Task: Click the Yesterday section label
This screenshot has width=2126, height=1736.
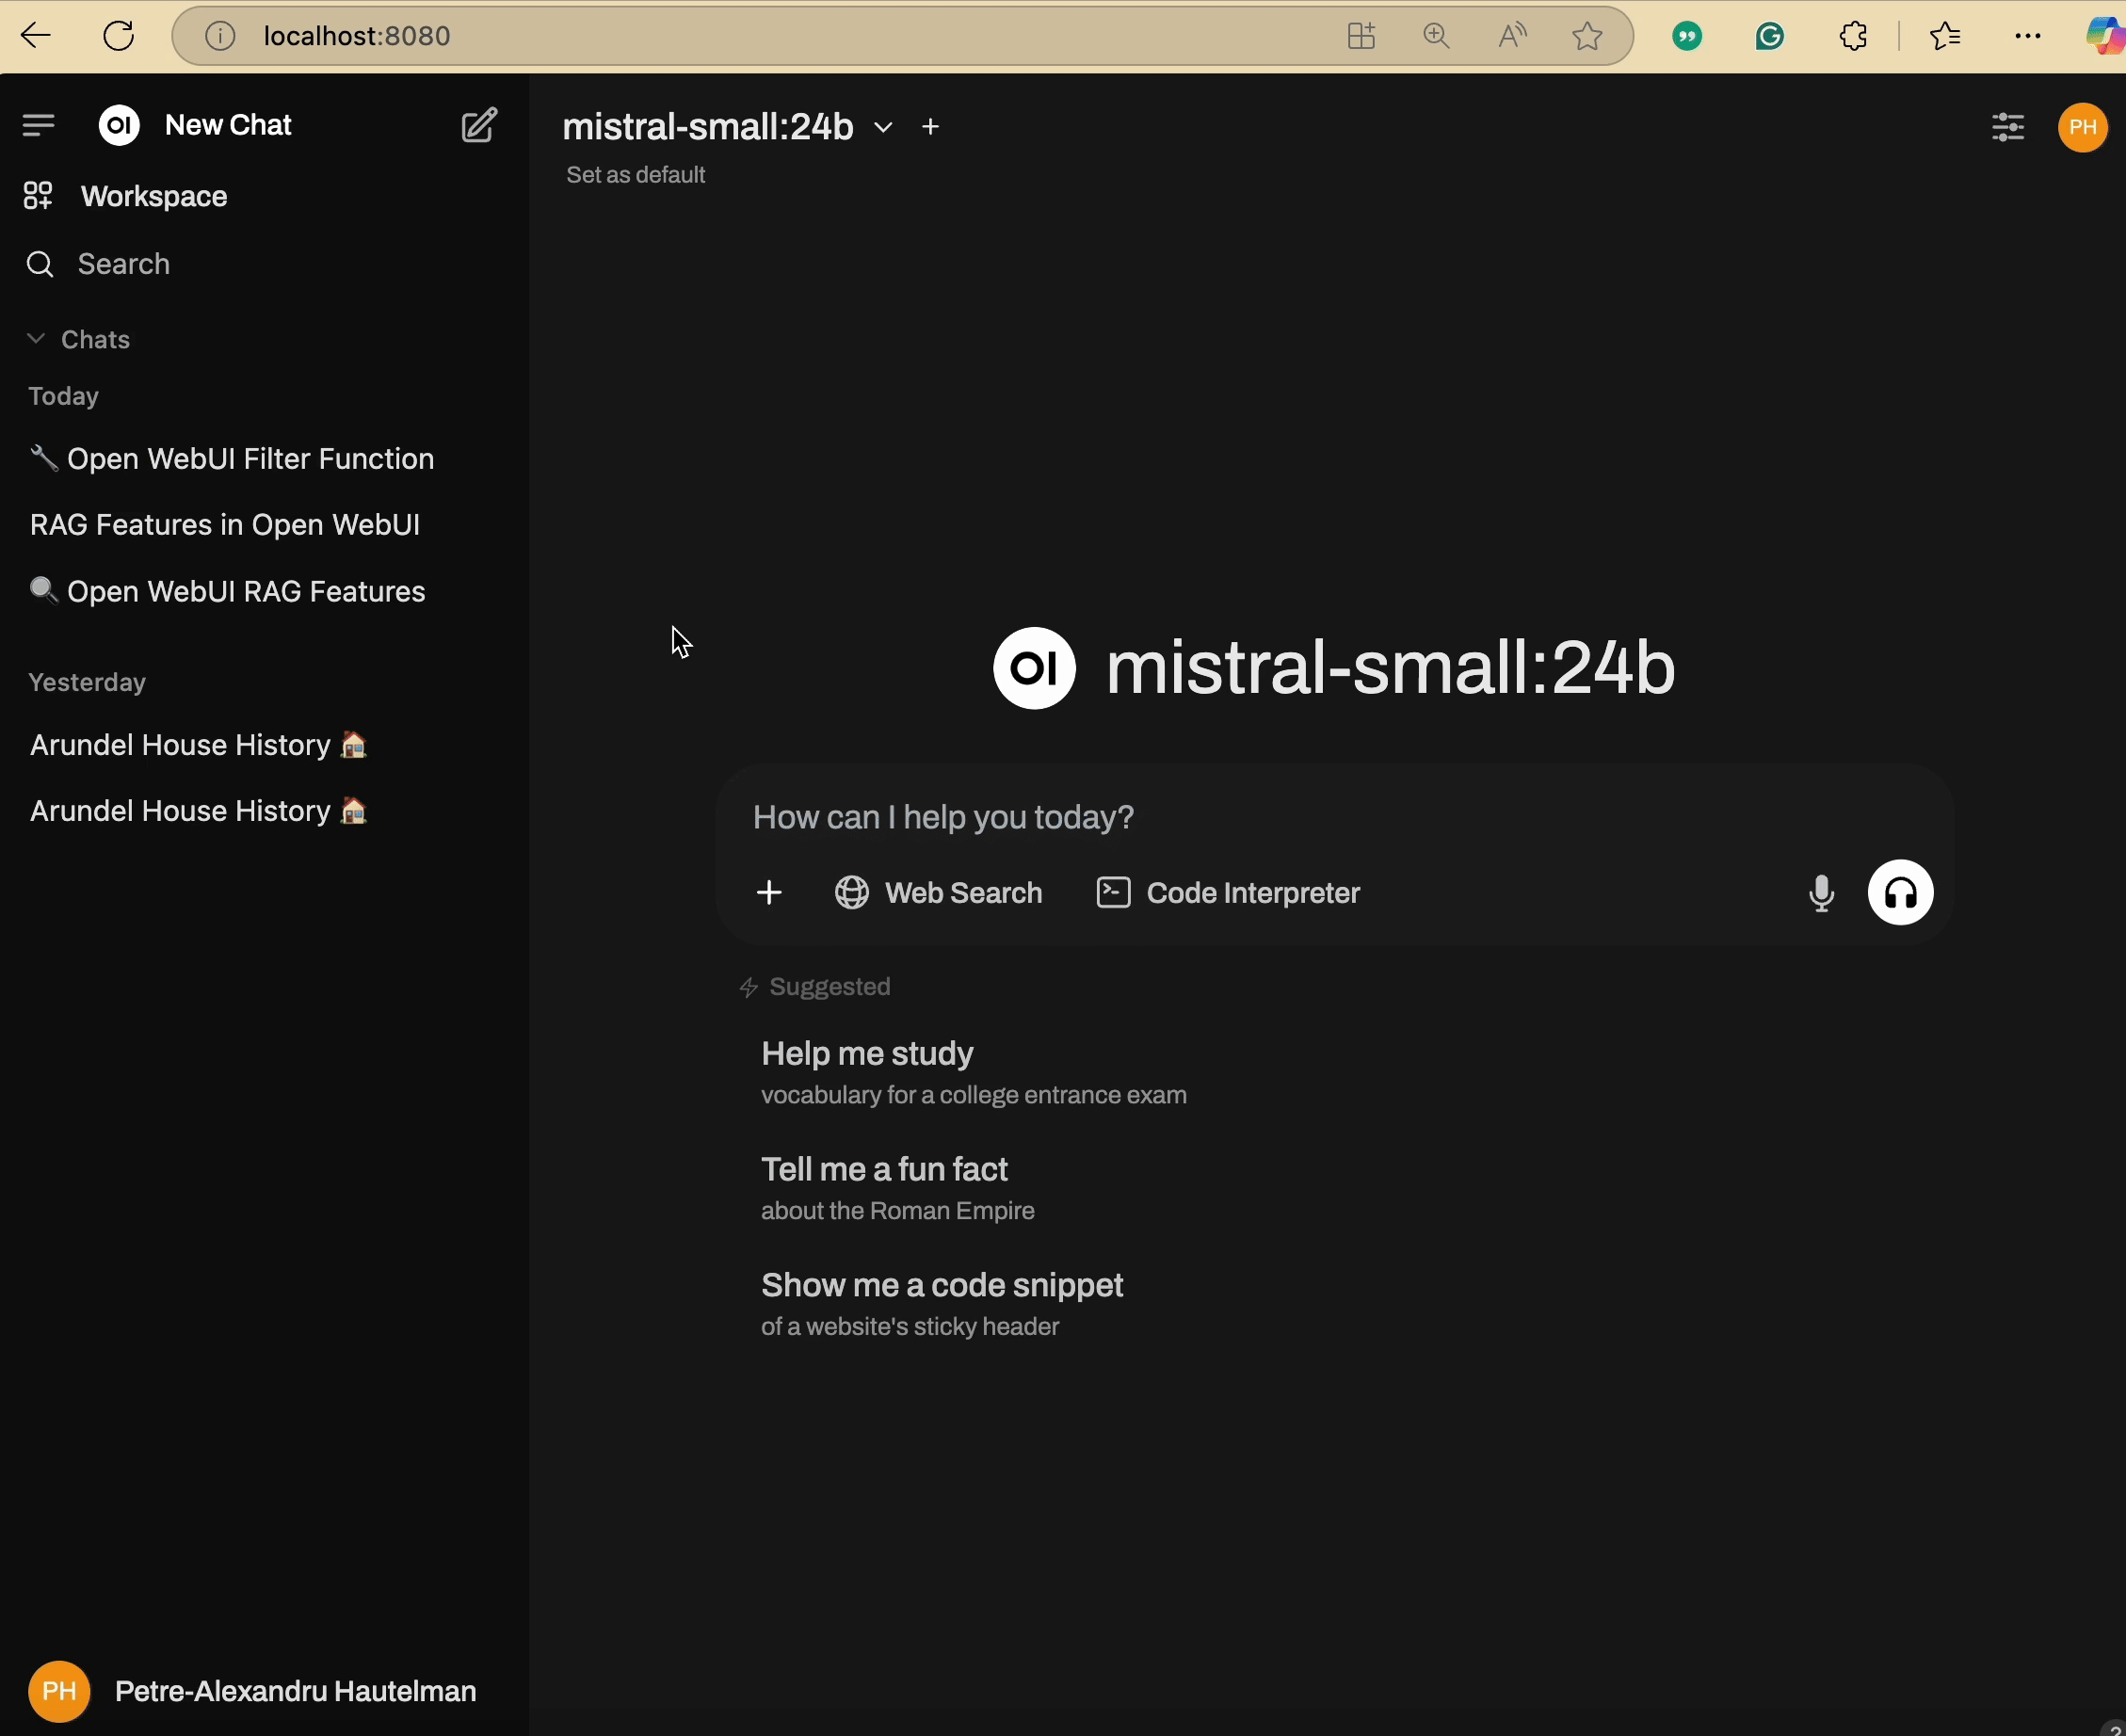Action: (x=87, y=682)
